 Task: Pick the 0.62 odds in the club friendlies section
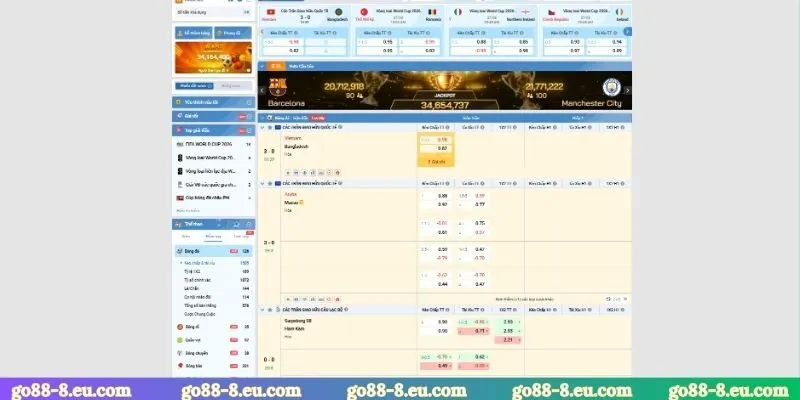tap(473, 357)
